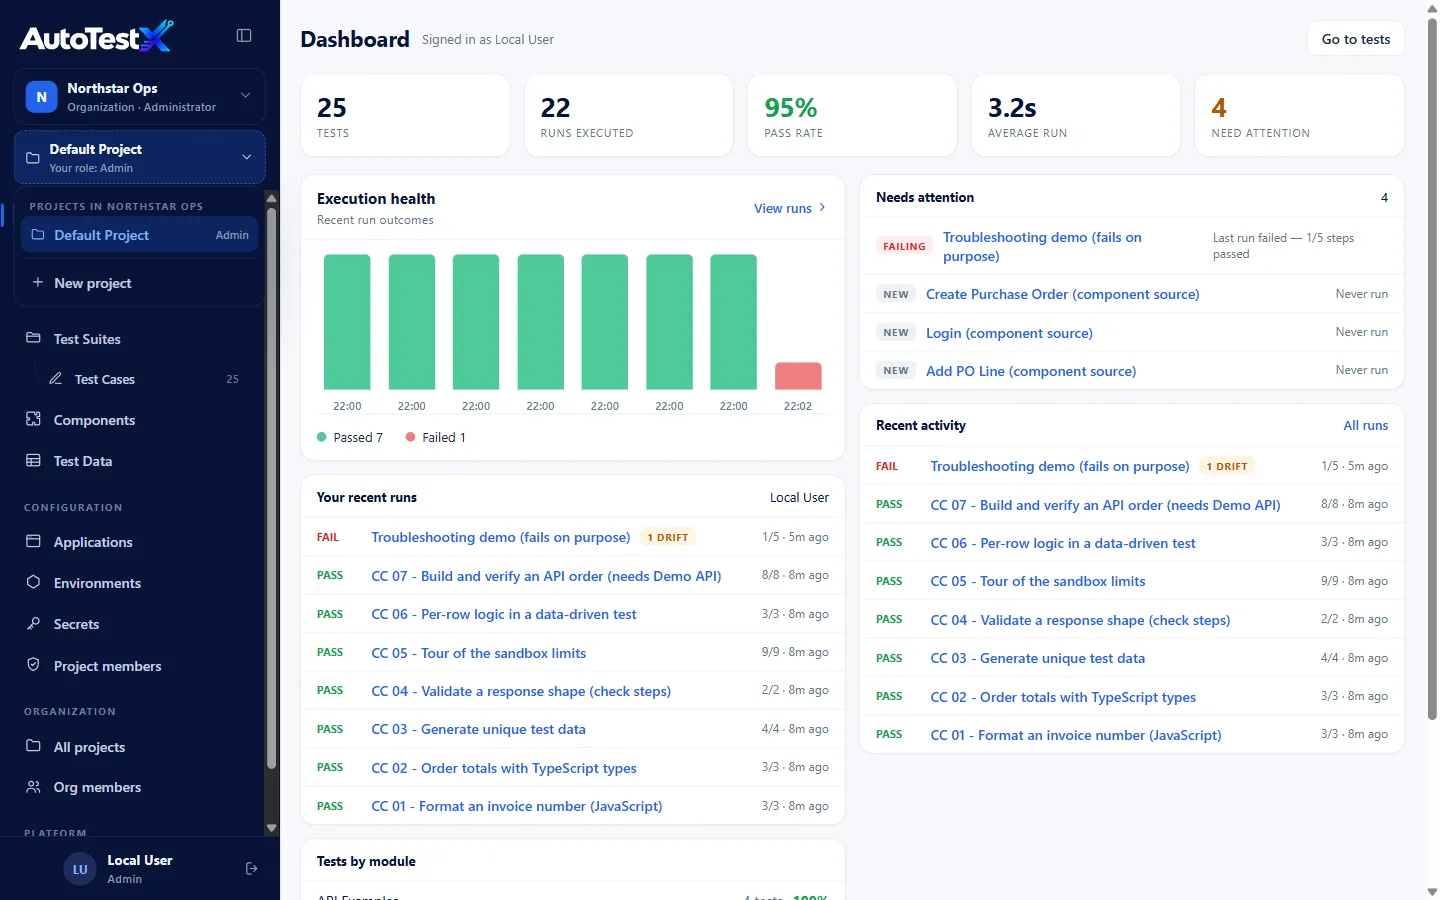Click the LU user avatar
Screen dimensions: 1440x900
[x=80, y=869]
